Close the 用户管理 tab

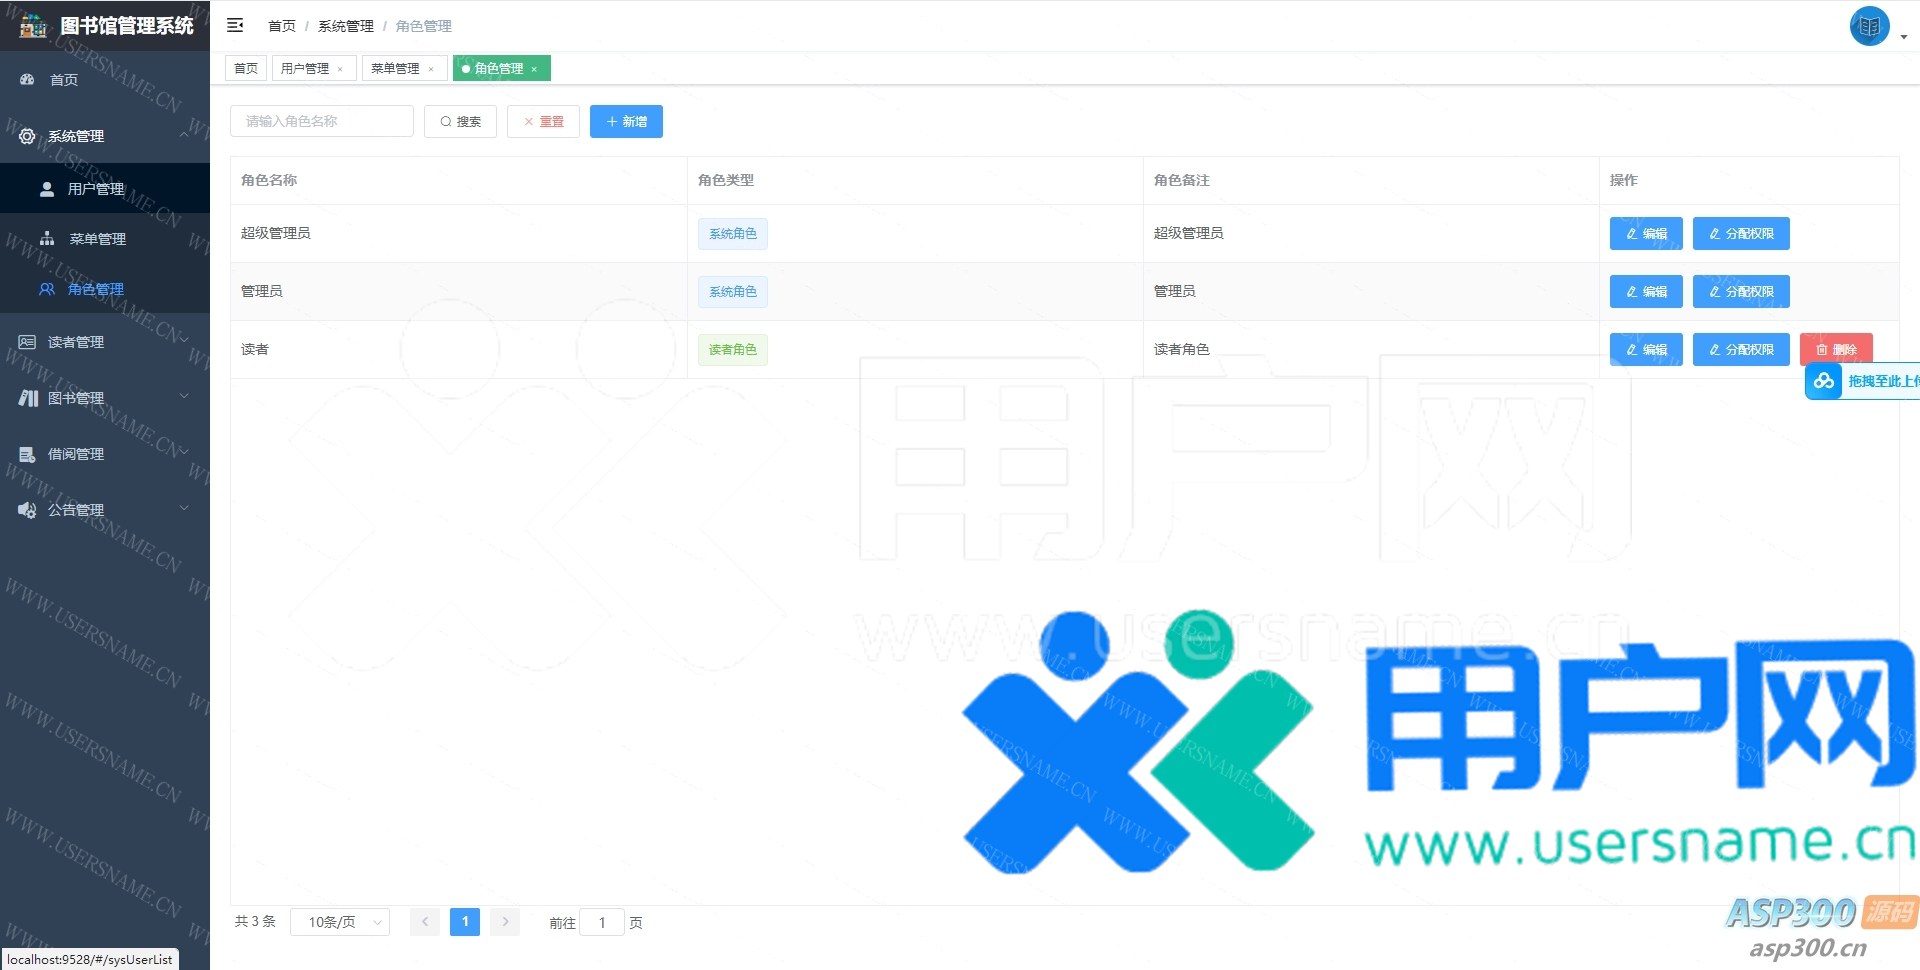[x=340, y=69]
